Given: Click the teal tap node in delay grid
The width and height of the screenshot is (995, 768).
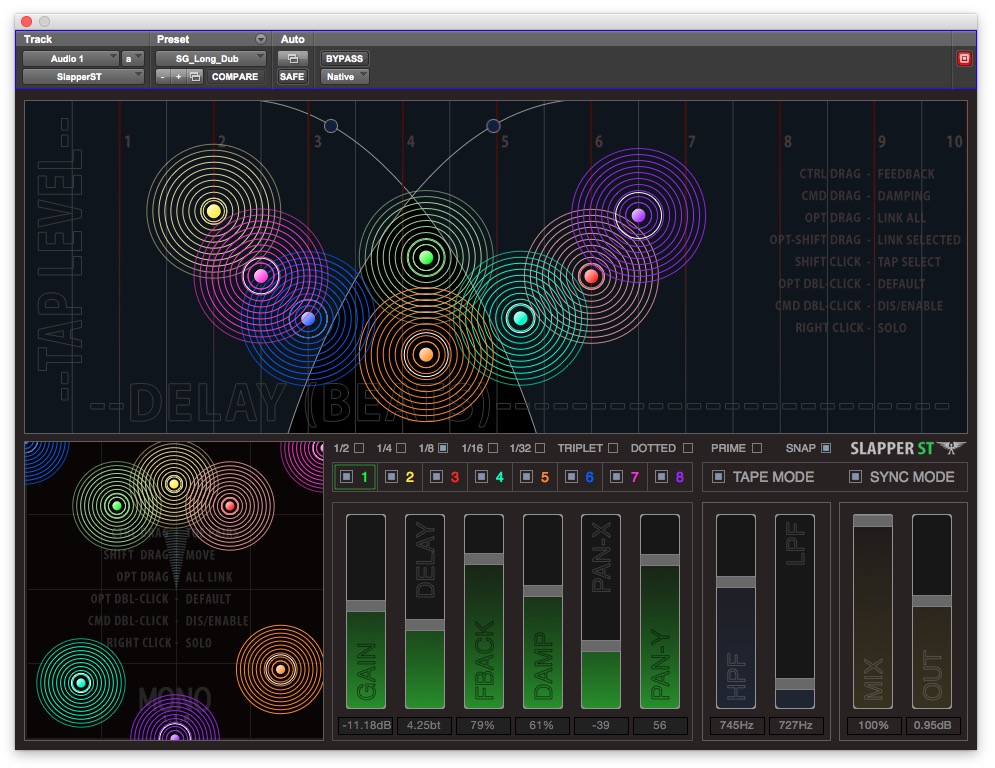Looking at the screenshot, I should (520, 317).
